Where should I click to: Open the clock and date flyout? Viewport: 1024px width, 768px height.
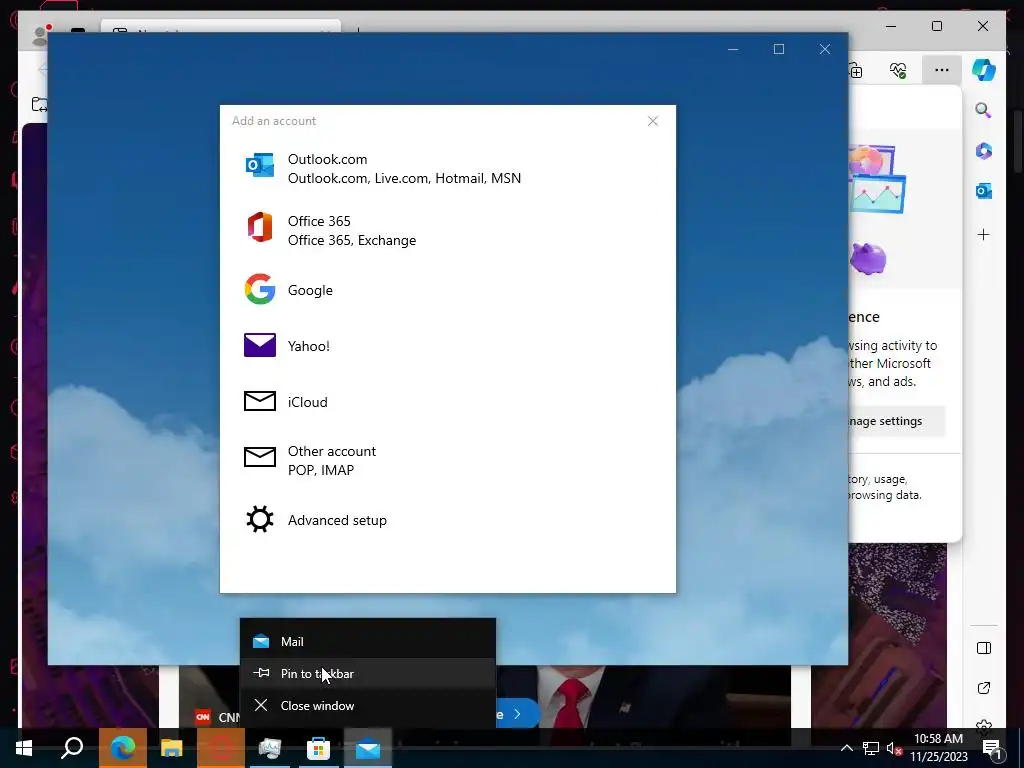[938, 748]
